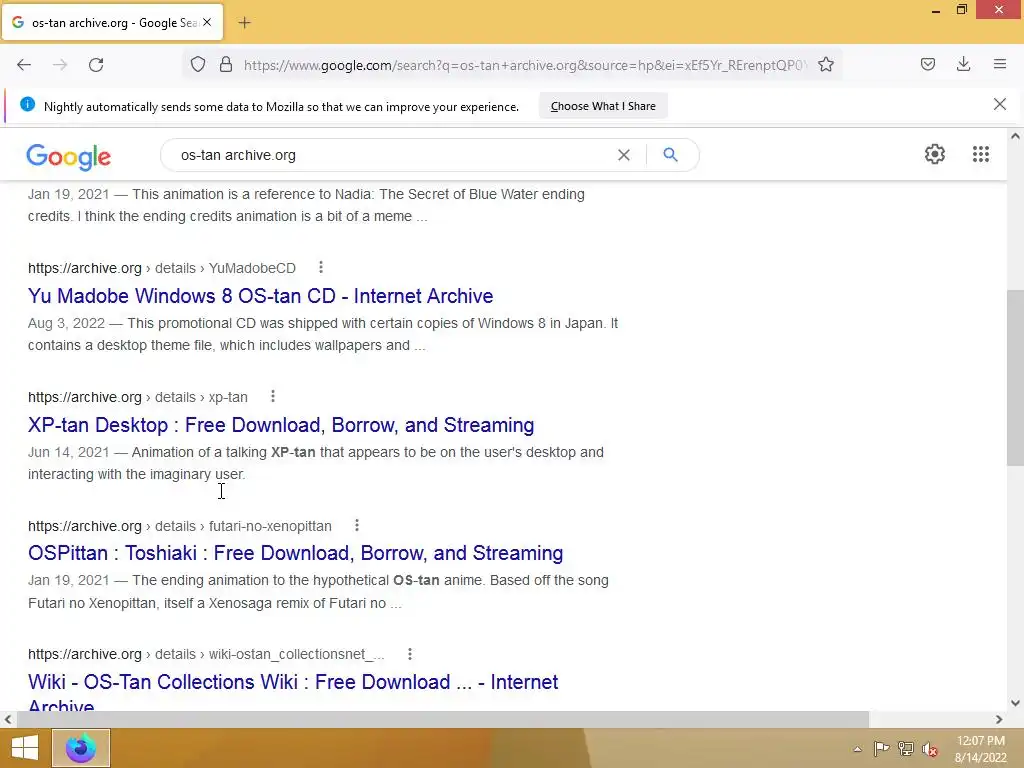This screenshot has height=768, width=1024.
Task: Click the Aug 3, 2022 snippet text
Action: tap(323, 334)
